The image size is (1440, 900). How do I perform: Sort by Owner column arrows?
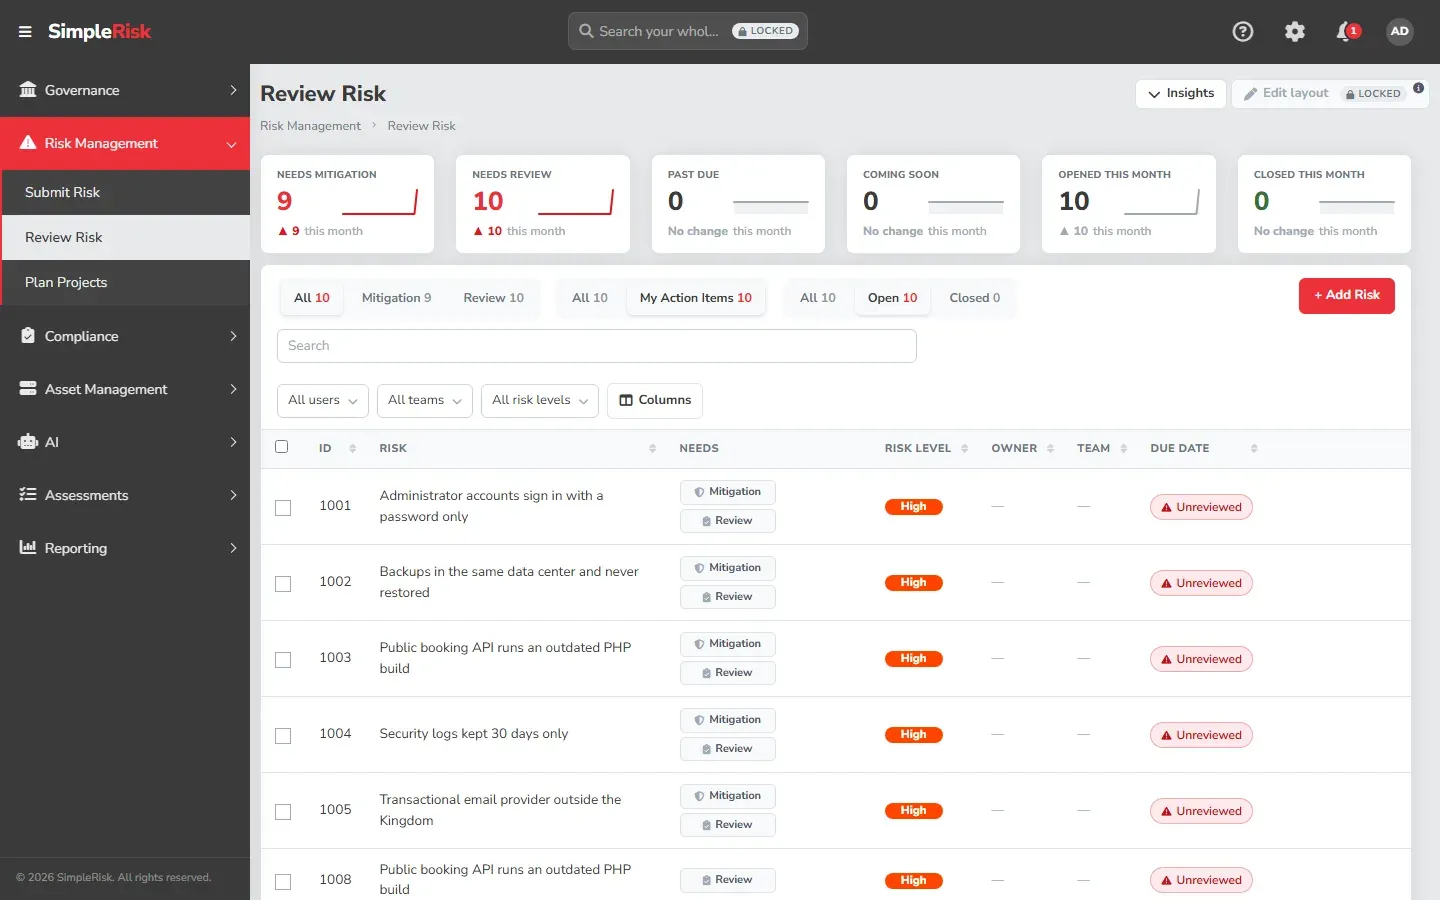pos(1050,449)
